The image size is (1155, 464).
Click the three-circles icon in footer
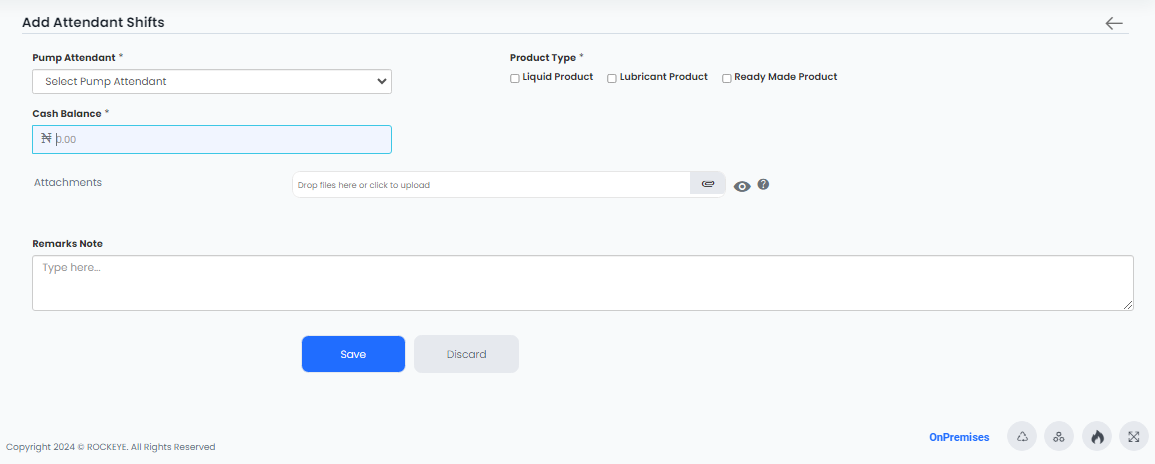tap(1059, 437)
